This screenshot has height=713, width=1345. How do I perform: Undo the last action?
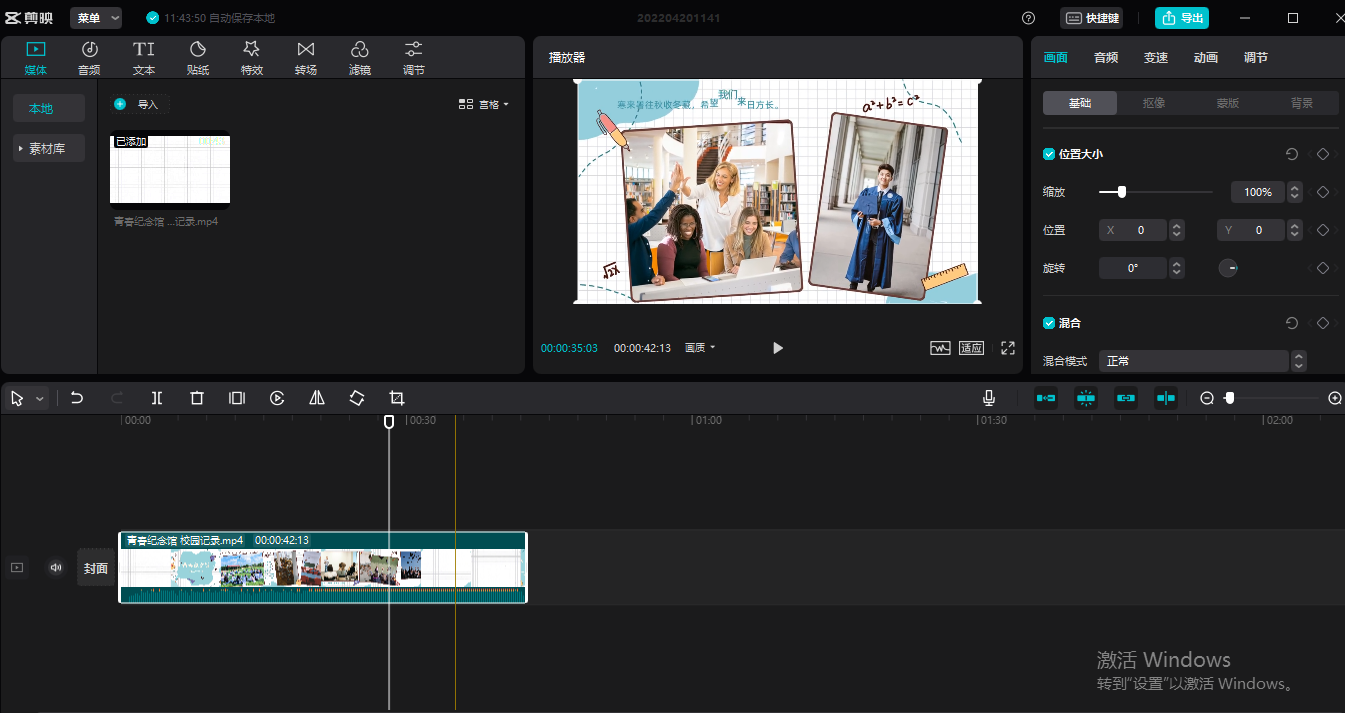pos(77,398)
